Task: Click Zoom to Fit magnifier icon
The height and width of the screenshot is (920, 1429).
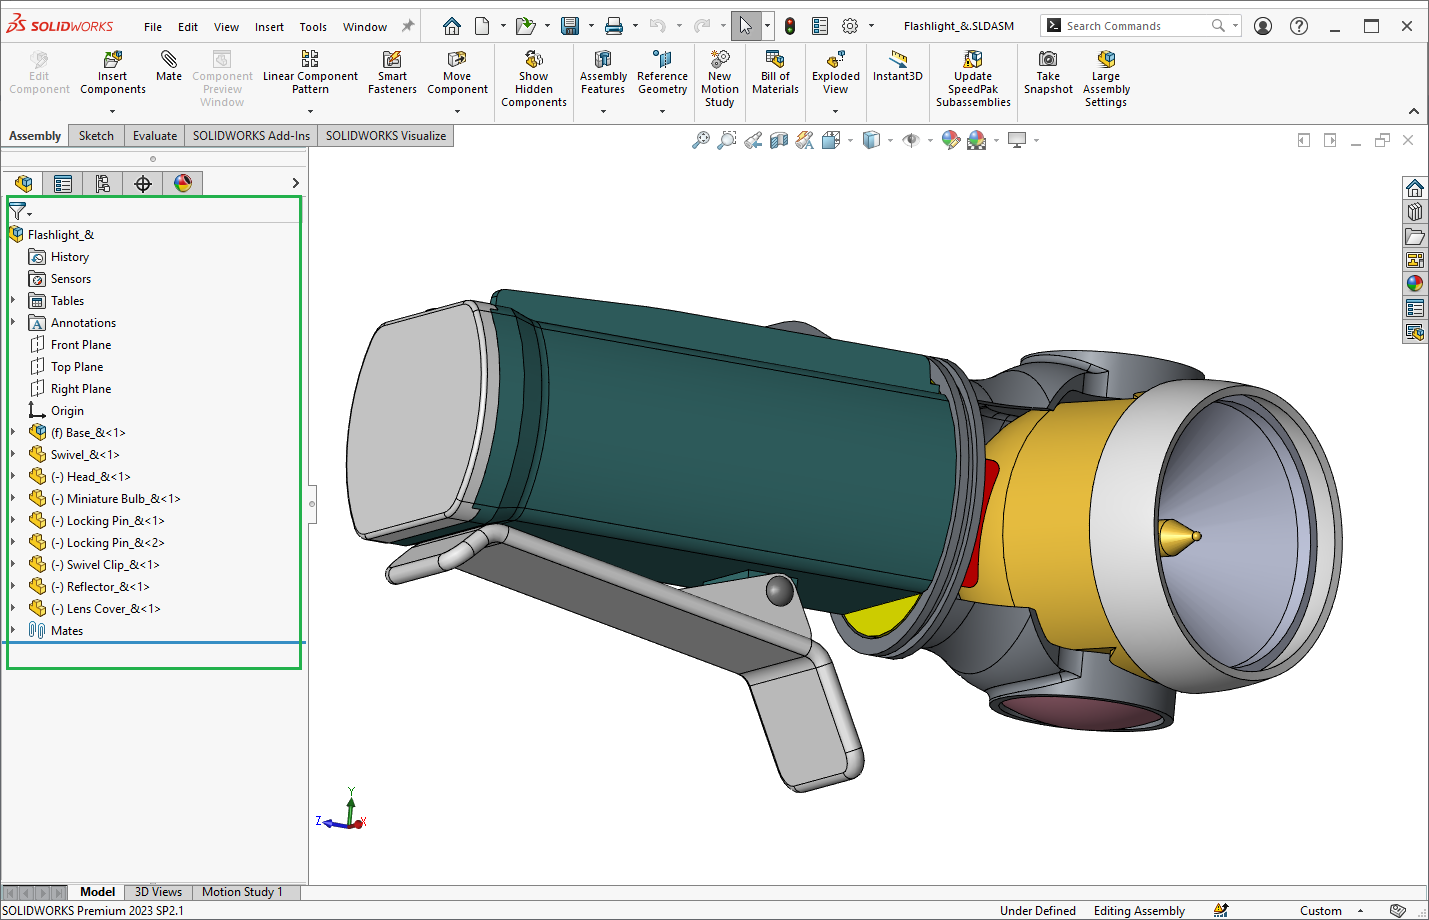Action: click(x=701, y=141)
